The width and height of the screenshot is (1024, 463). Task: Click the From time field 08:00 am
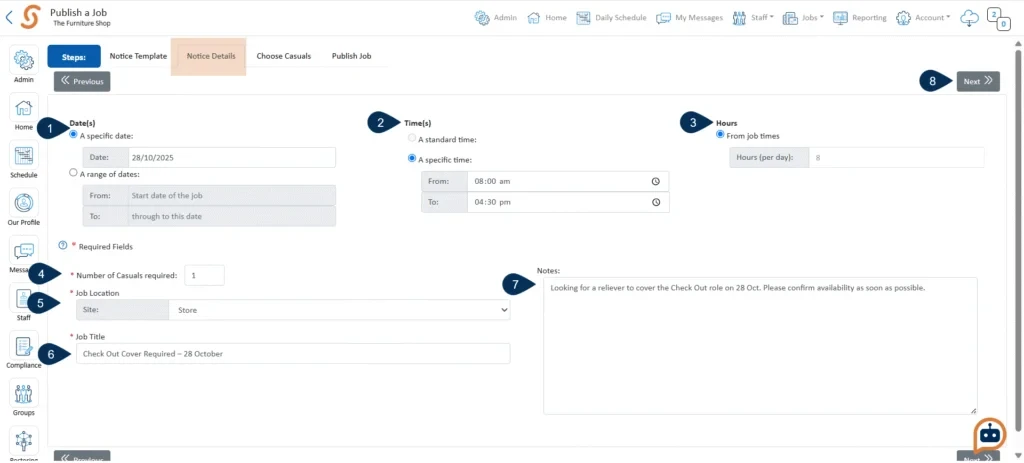click(x=568, y=182)
